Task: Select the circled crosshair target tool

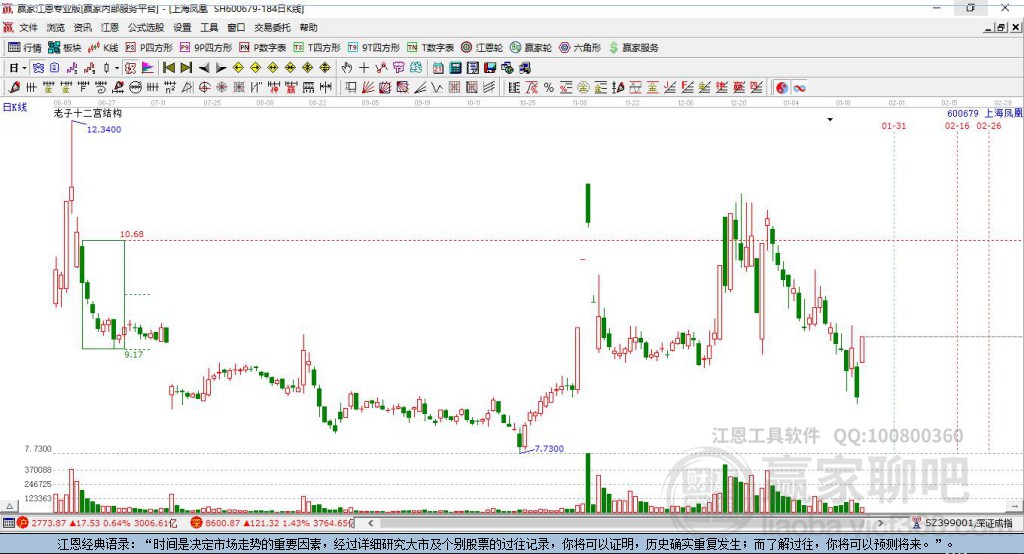Action: 204,88
